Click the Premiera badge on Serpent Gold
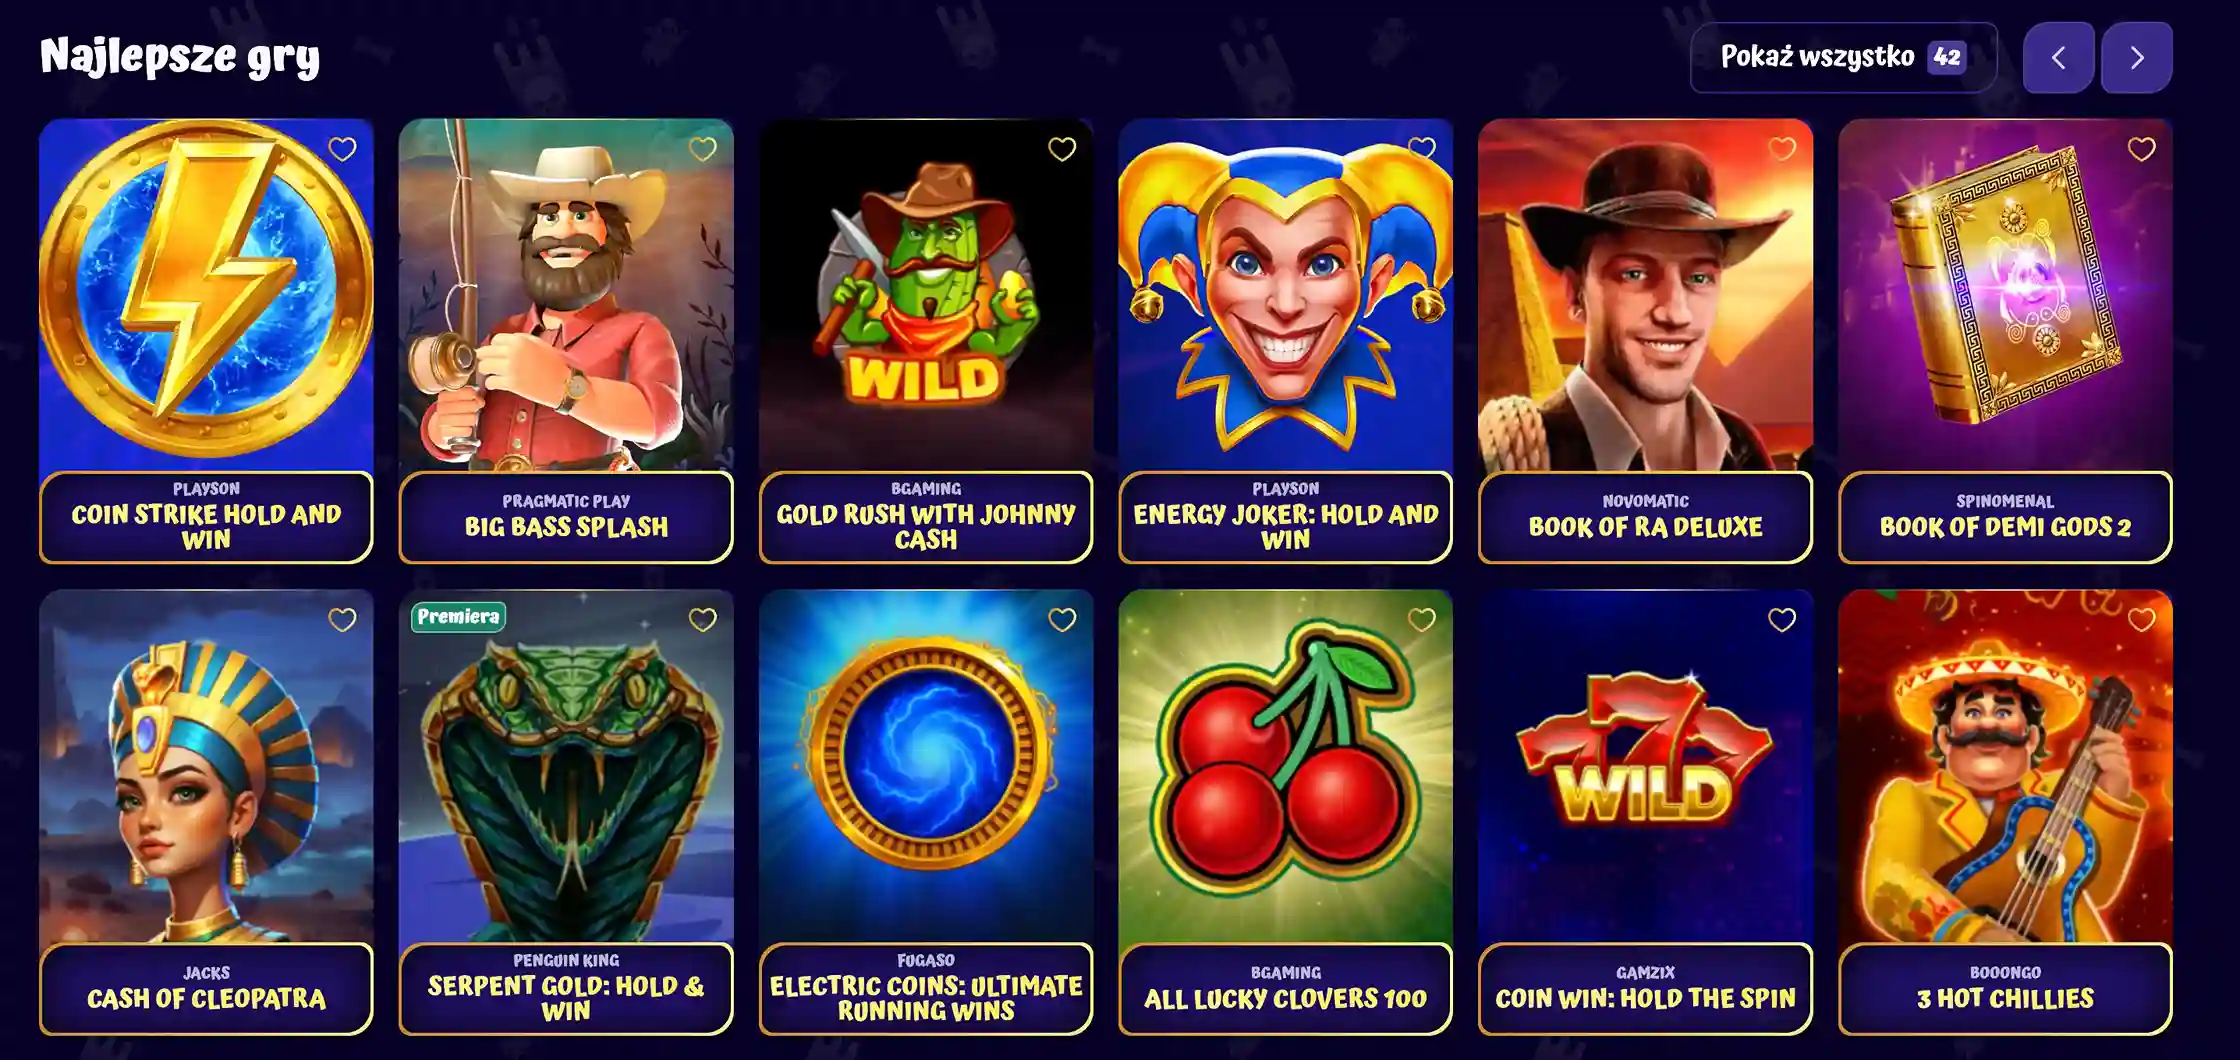 pyautogui.click(x=458, y=617)
